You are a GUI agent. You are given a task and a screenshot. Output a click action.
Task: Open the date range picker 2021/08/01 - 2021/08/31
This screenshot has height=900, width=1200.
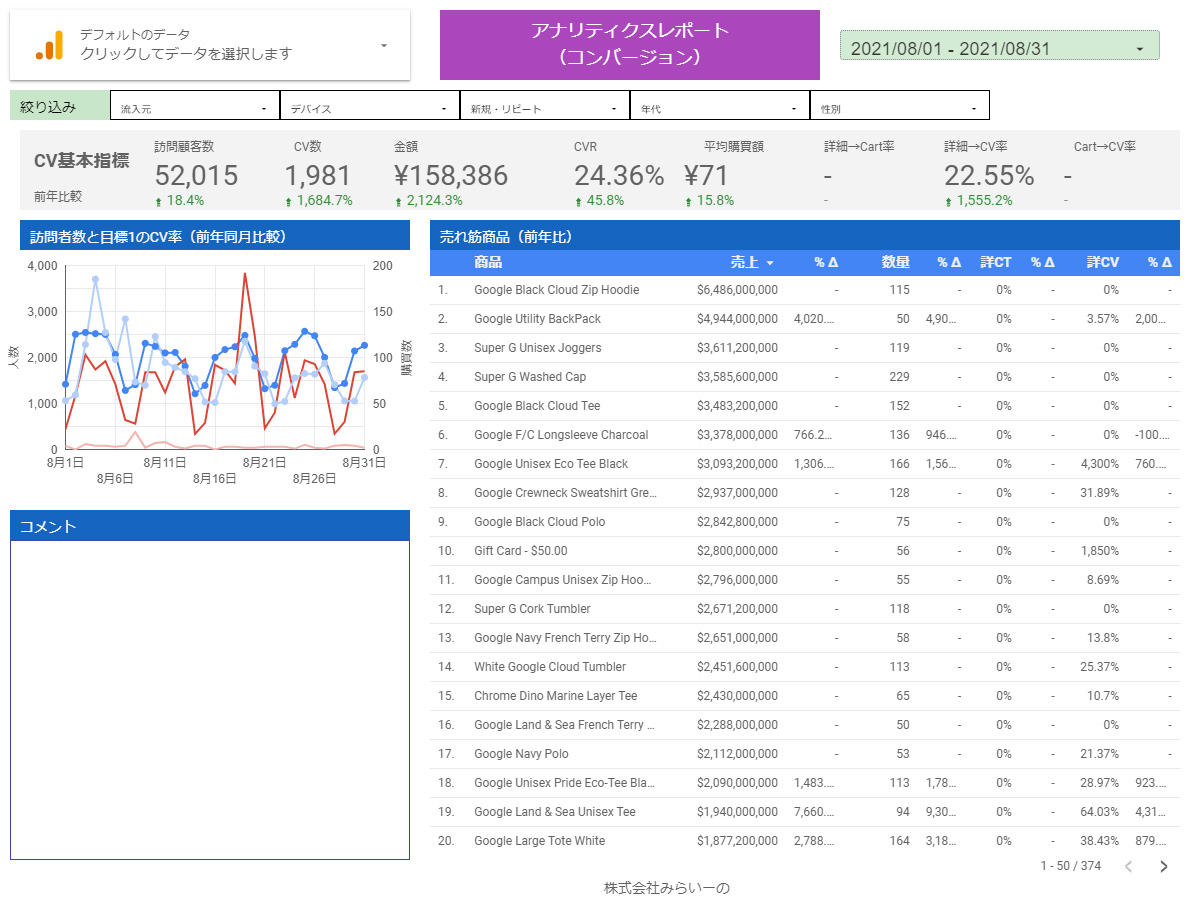point(1000,47)
